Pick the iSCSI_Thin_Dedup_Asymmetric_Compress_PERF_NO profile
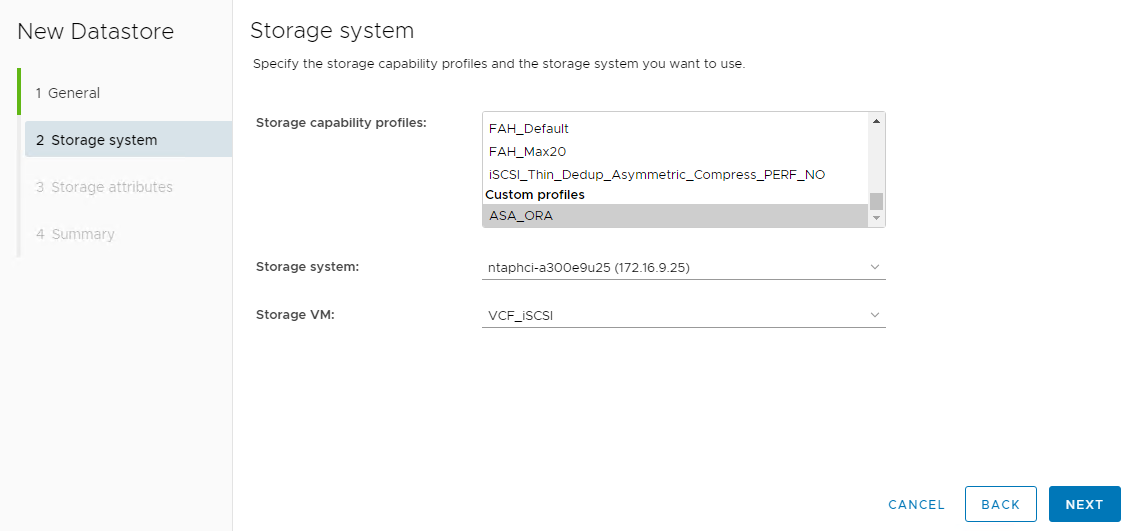The width and height of the screenshot is (1140, 531). pos(656,174)
